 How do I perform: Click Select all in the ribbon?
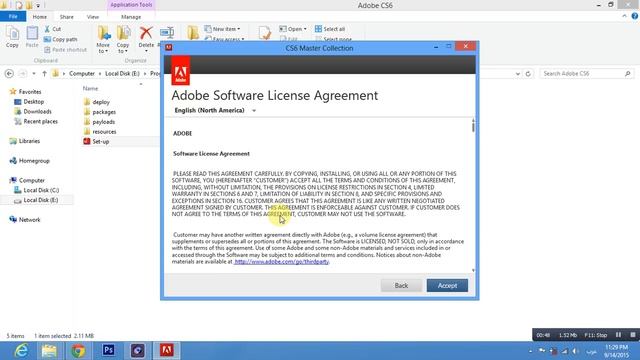pos(330,29)
